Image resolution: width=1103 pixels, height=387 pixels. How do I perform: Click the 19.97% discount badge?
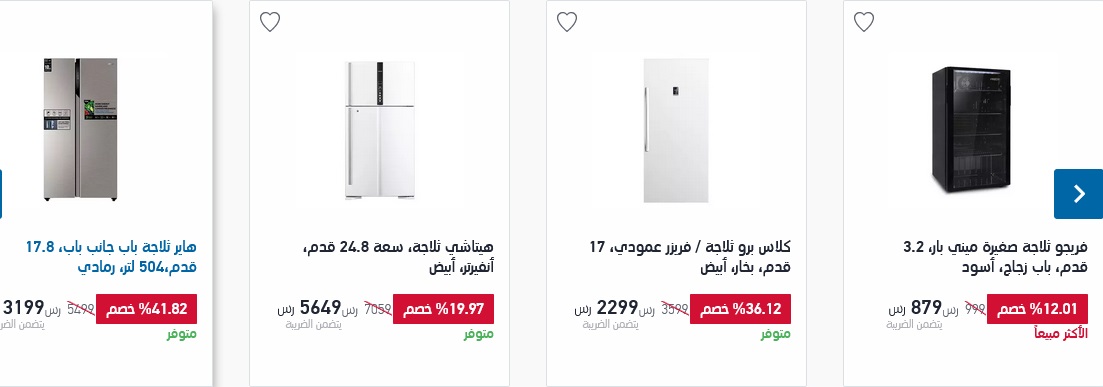(443, 309)
